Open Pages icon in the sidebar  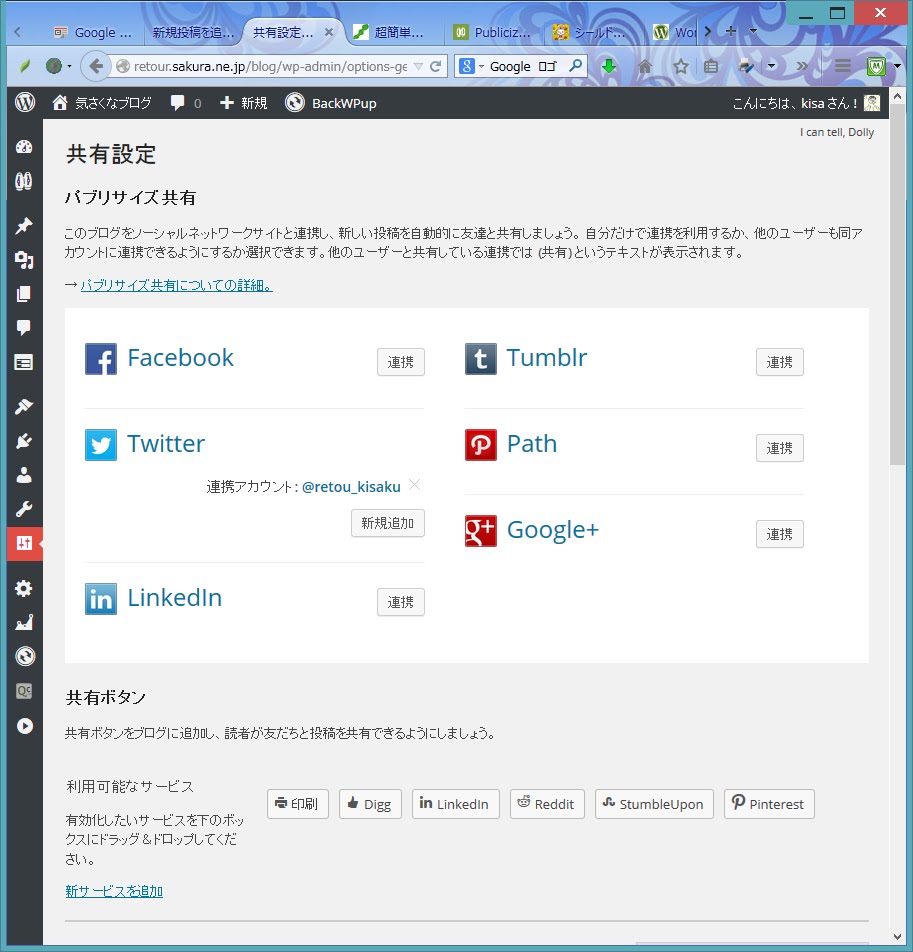[24, 294]
